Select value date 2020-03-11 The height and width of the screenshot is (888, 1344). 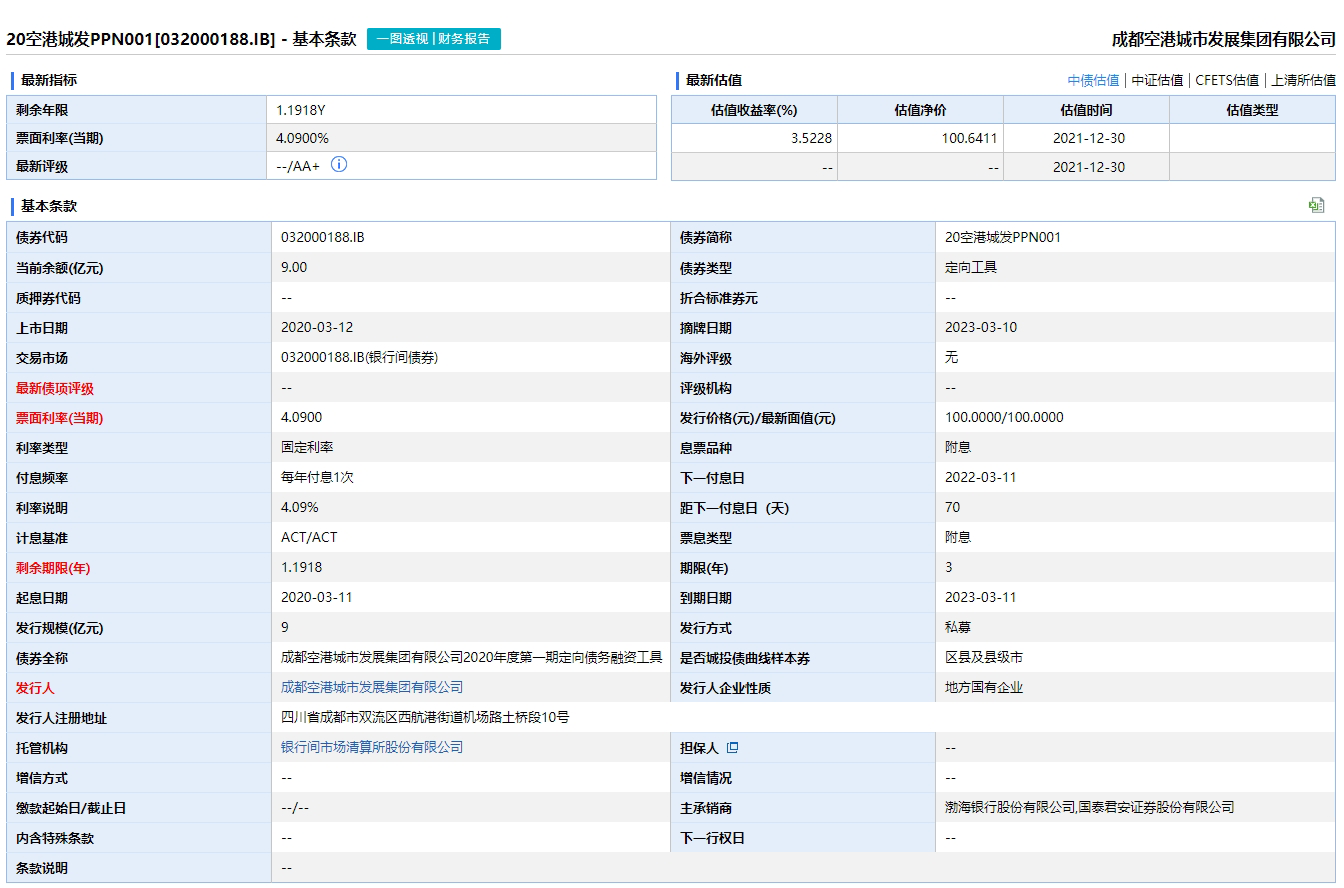317,597
